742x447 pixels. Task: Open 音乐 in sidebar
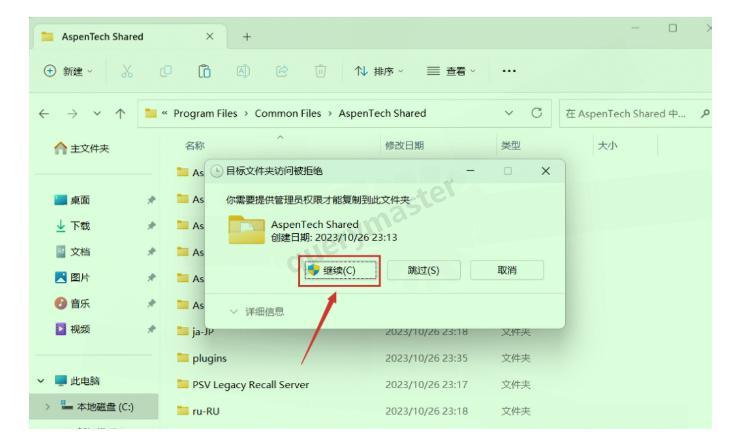[72, 303]
